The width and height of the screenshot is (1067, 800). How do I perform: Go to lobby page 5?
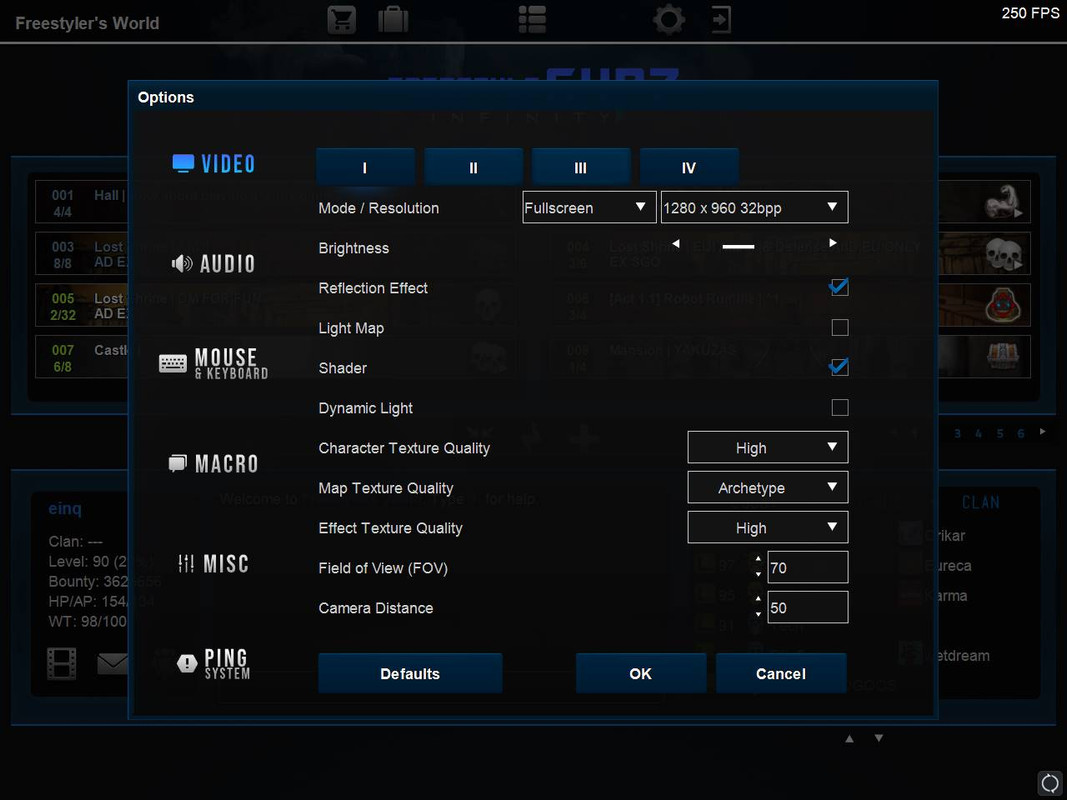[1000, 433]
